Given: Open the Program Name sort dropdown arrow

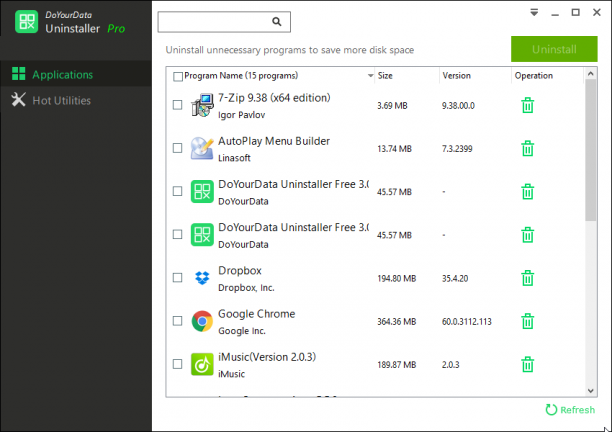Looking at the screenshot, I should pyautogui.click(x=370, y=76).
